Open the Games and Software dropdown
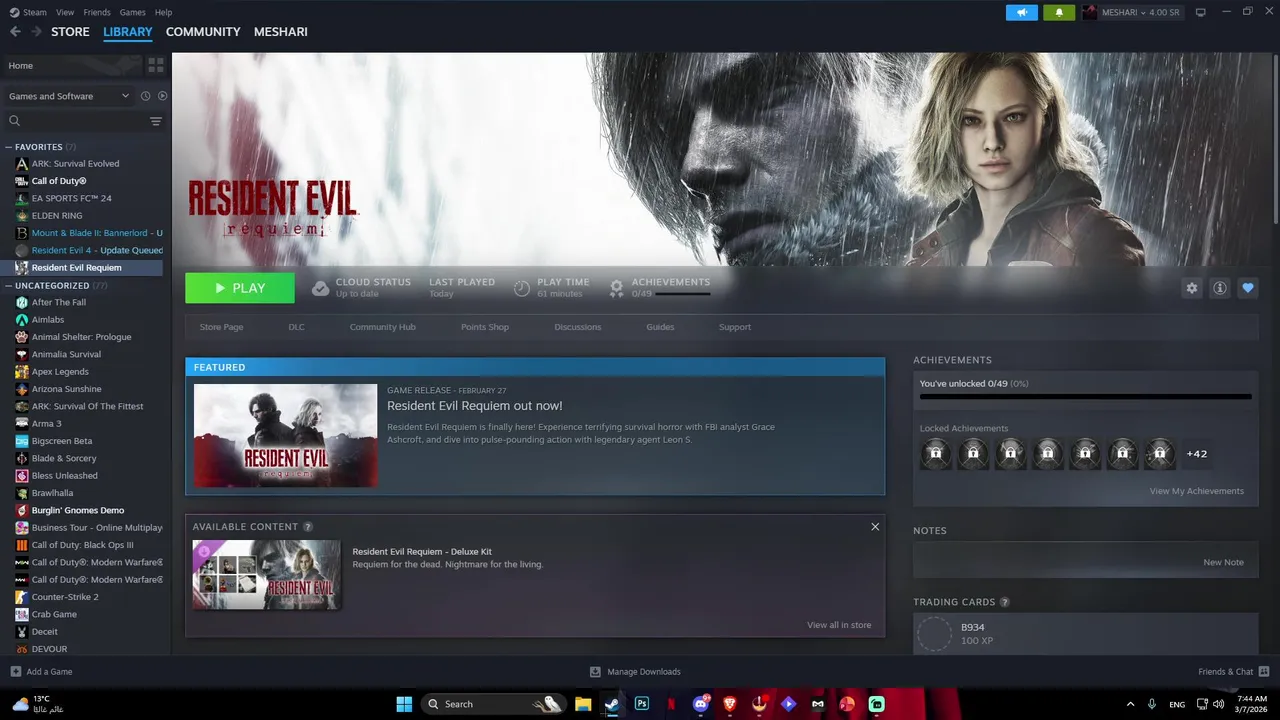Screen dimensions: 1280x720 68,96
